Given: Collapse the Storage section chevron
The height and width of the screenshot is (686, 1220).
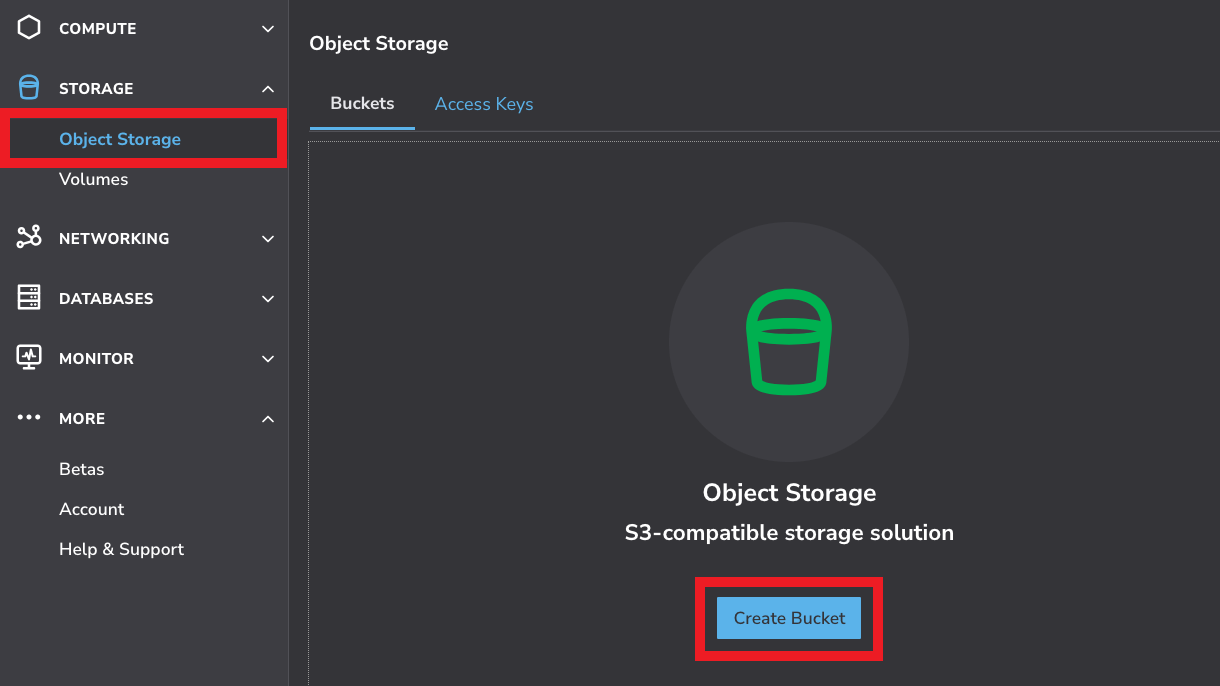Looking at the screenshot, I should tap(268, 89).
